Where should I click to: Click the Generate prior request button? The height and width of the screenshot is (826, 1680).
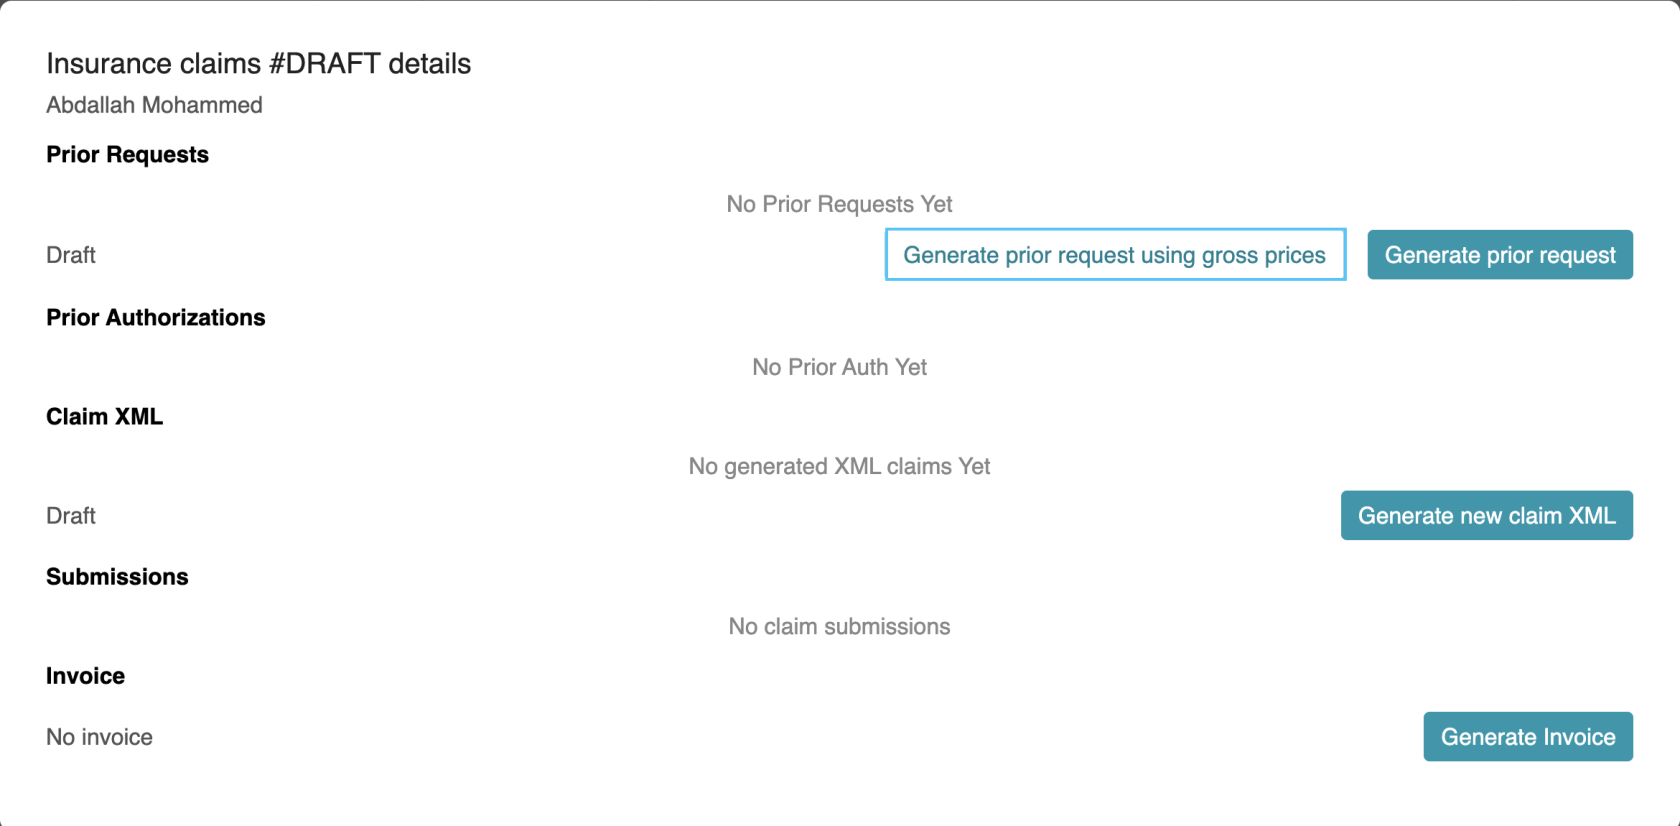[x=1499, y=255]
